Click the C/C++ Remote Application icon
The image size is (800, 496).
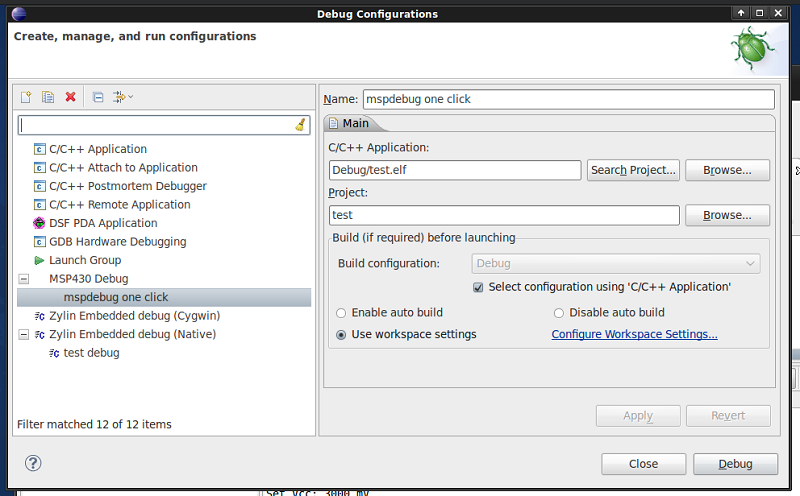point(39,205)
